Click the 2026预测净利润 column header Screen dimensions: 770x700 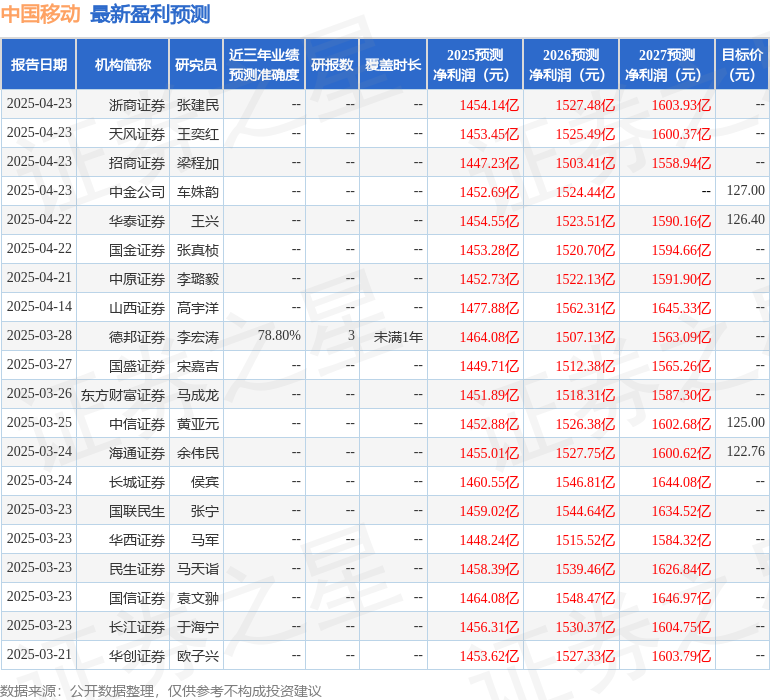coord(571,64)
